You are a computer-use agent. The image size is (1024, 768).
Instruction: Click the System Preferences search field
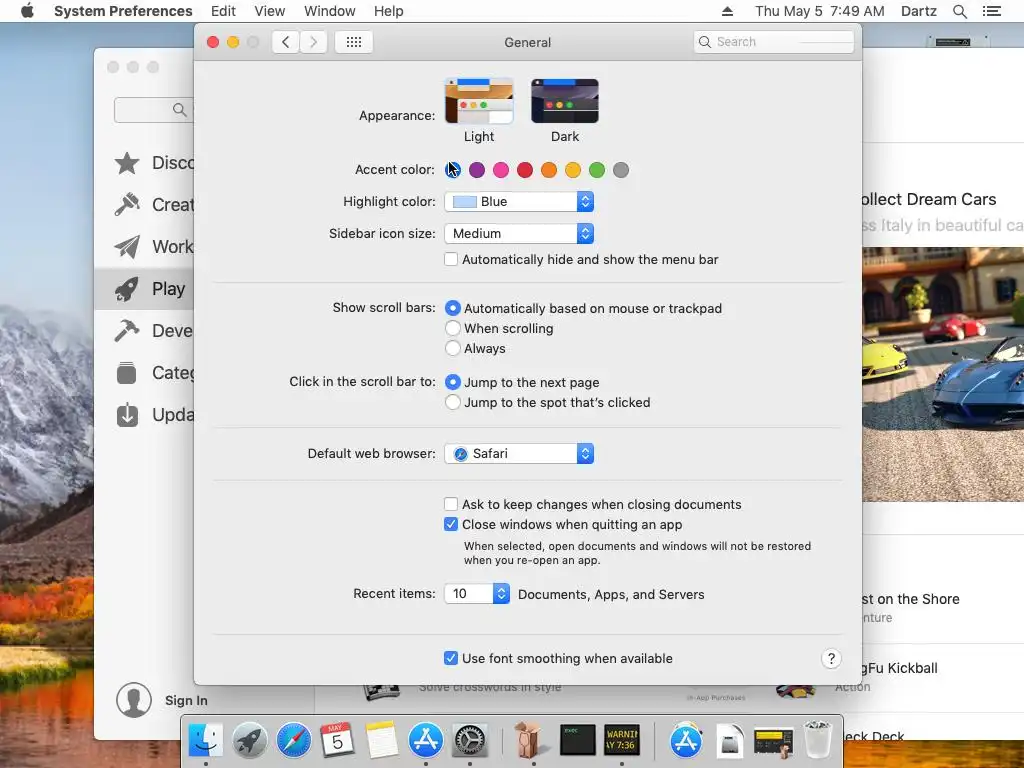(x=774, y=42)
